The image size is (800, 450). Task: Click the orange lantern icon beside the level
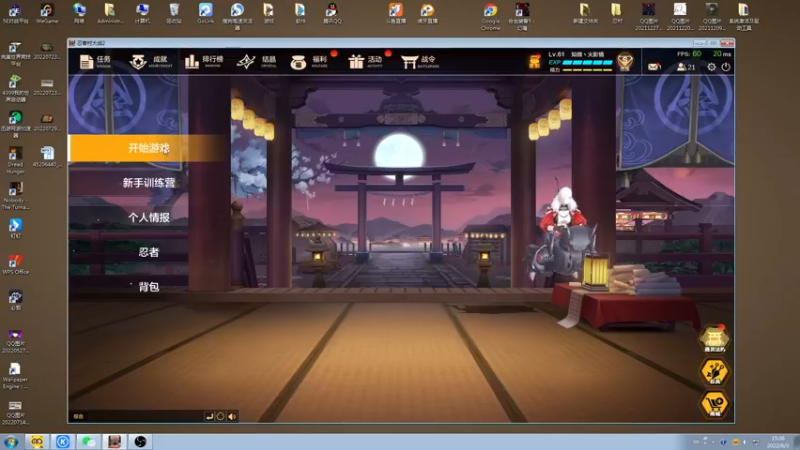pyautogui.click(x=534, y=61)
